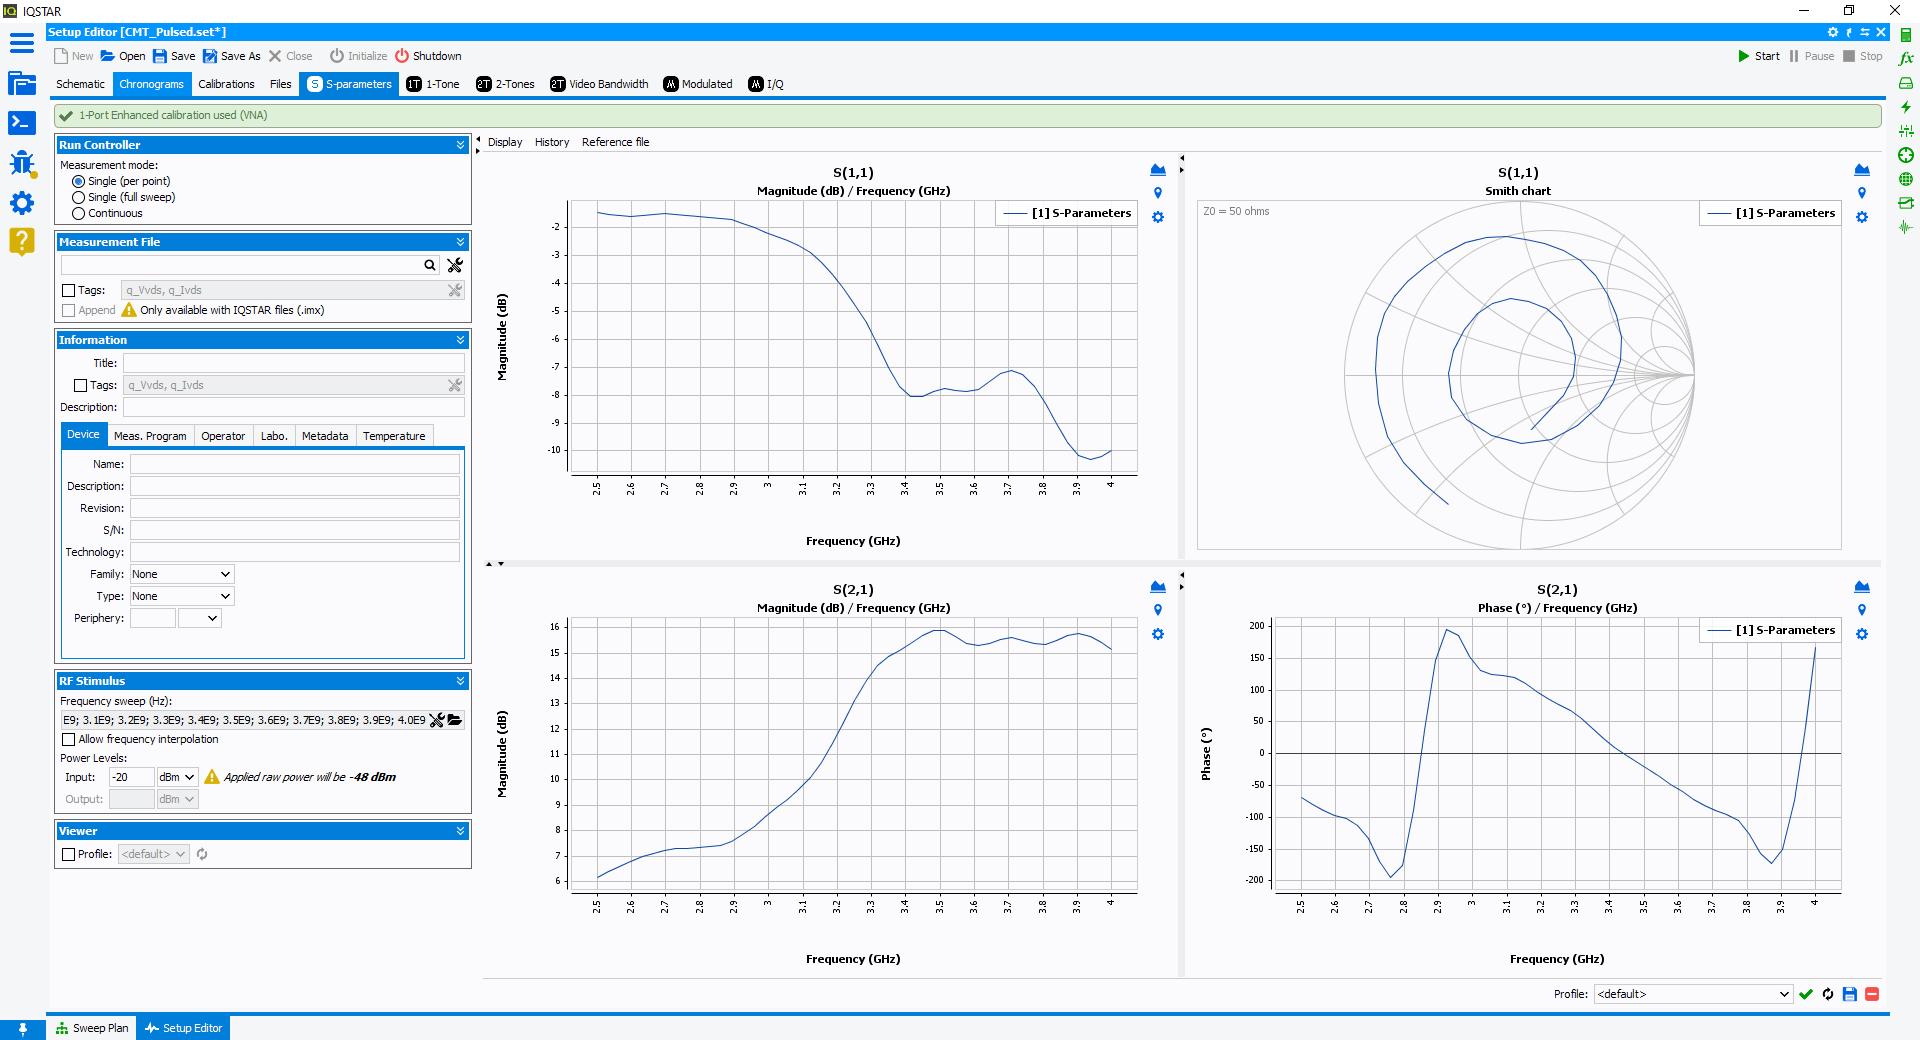Collapse the RF Stimulus panel
Image resolution: width=1920 pixels, height=1040 pixels.
pyautogui.click(x=461, y=681)
